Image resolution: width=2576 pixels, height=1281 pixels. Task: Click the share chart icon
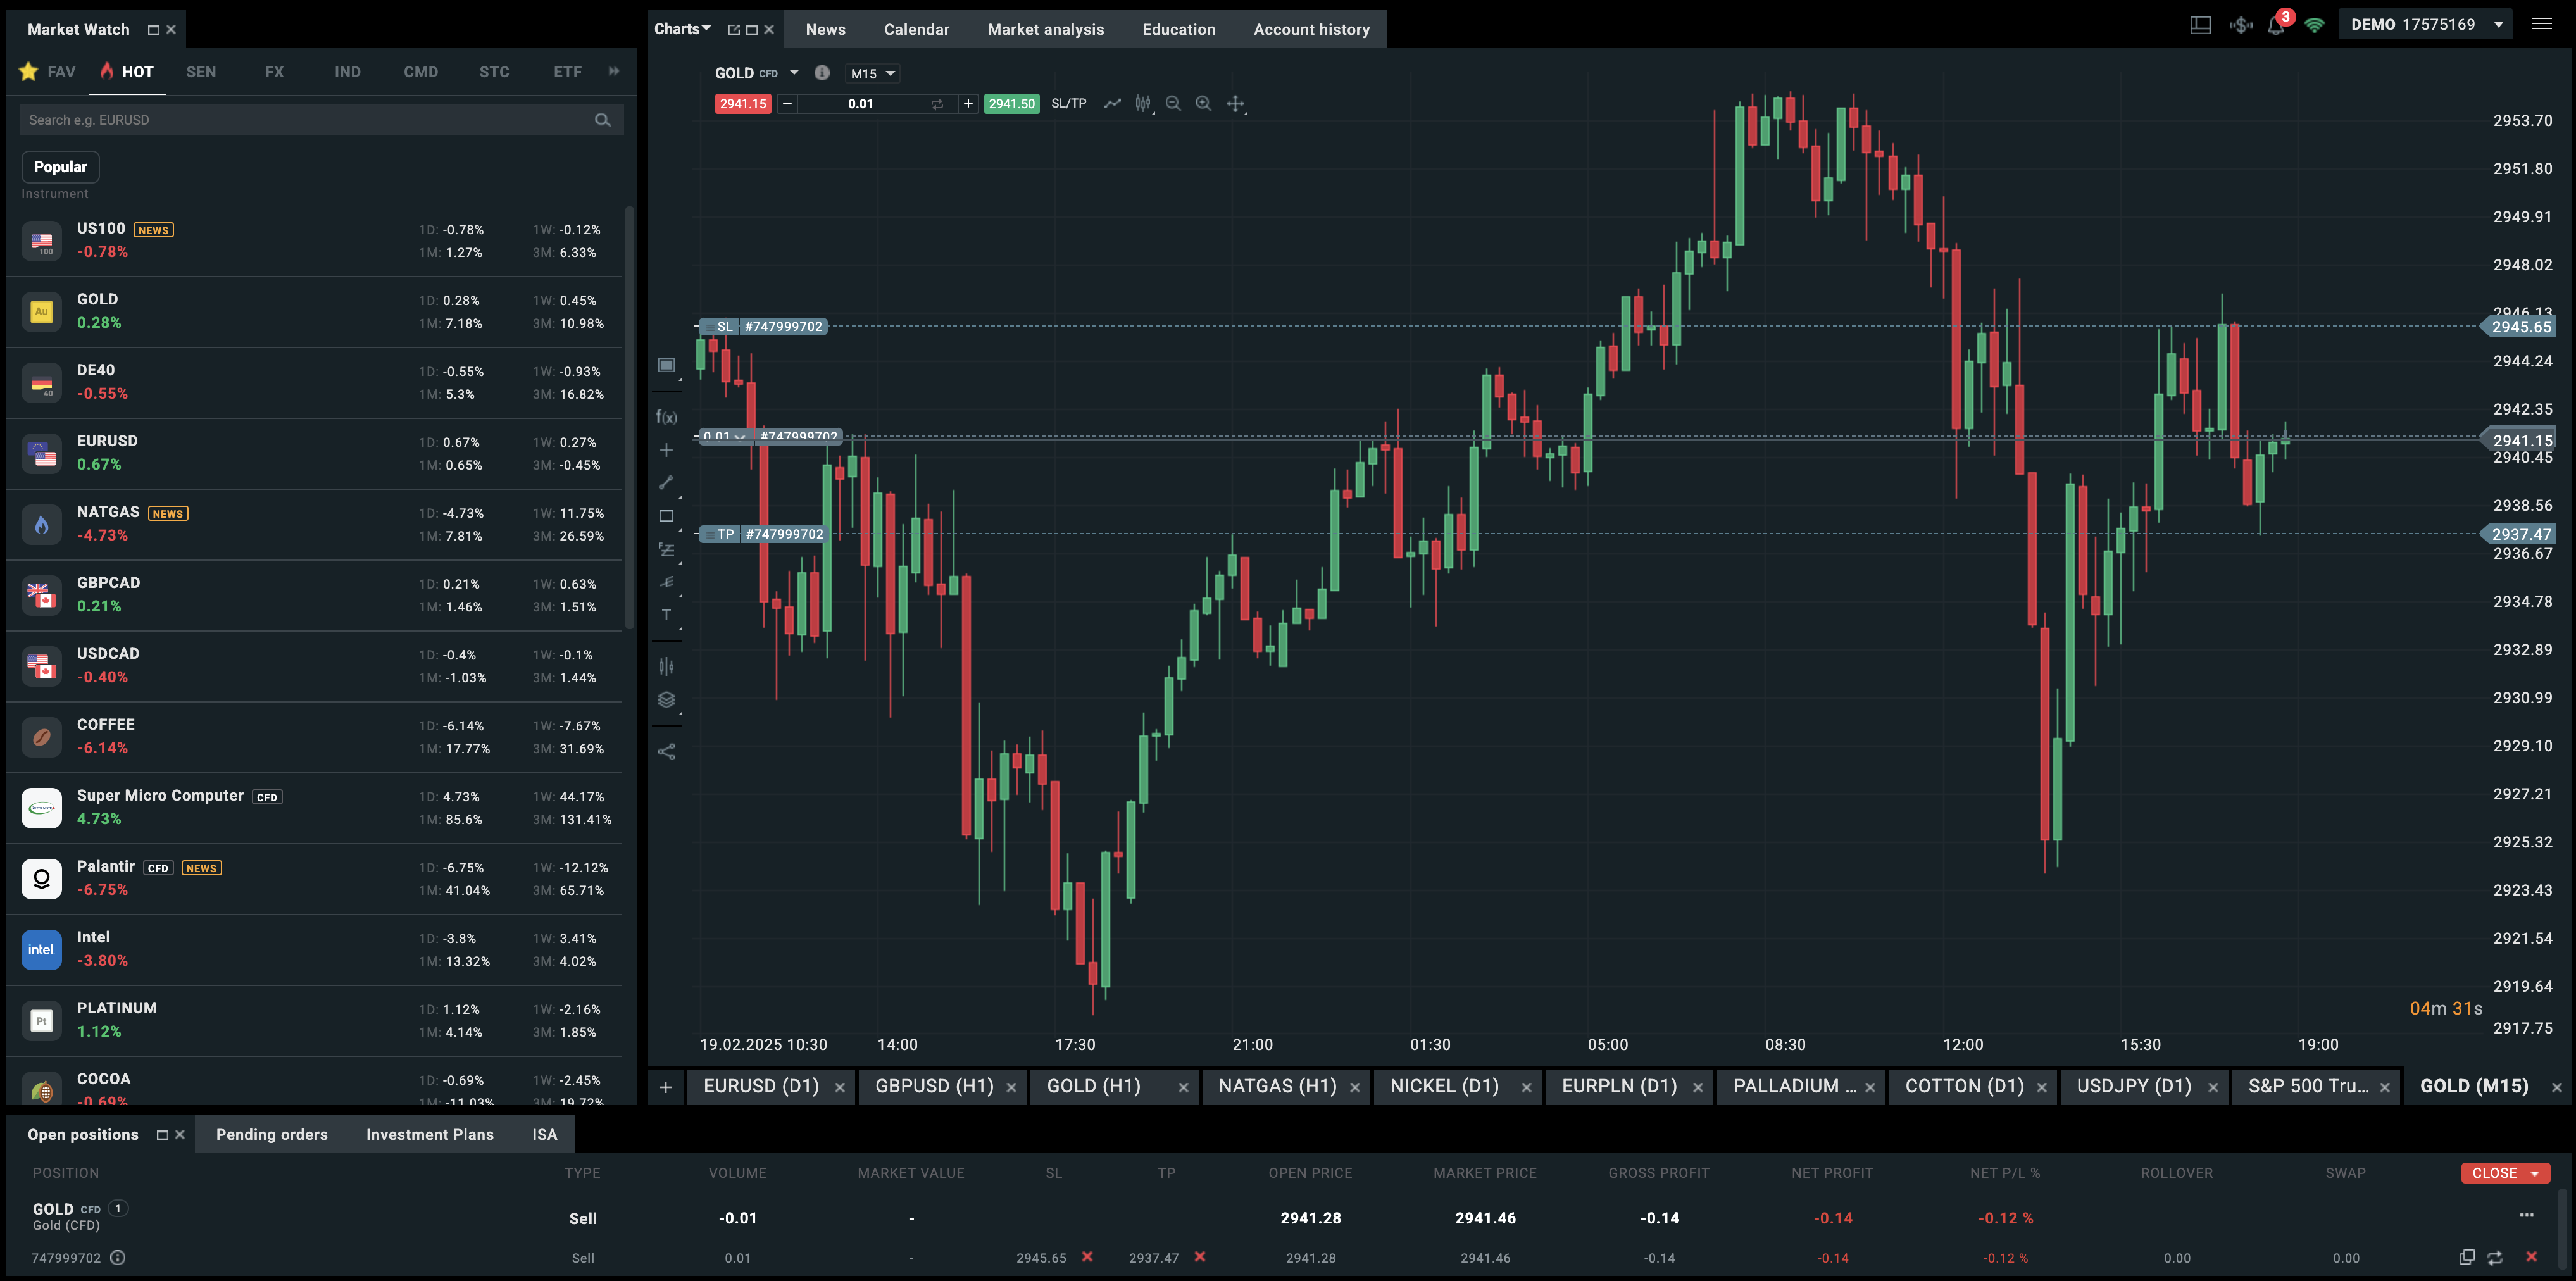click(666, 752)
